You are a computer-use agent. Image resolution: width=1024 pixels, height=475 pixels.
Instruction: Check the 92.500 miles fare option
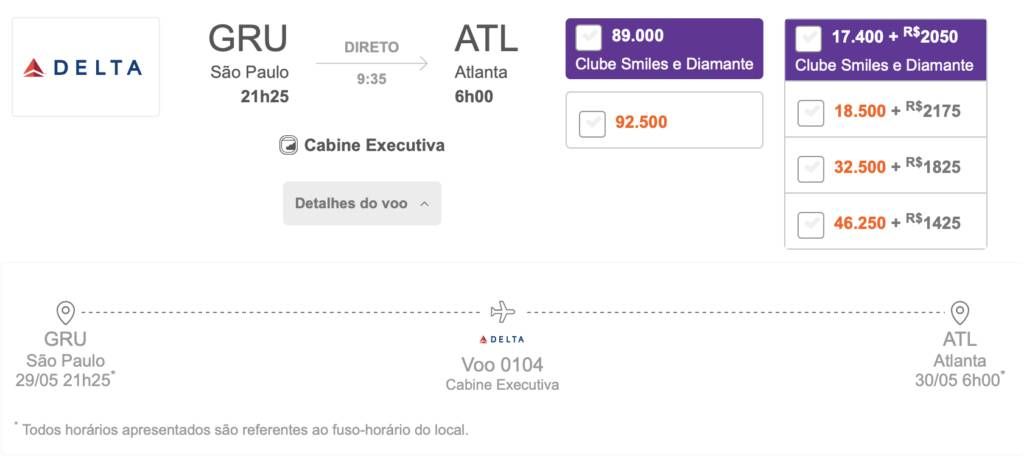click(592, 124)
